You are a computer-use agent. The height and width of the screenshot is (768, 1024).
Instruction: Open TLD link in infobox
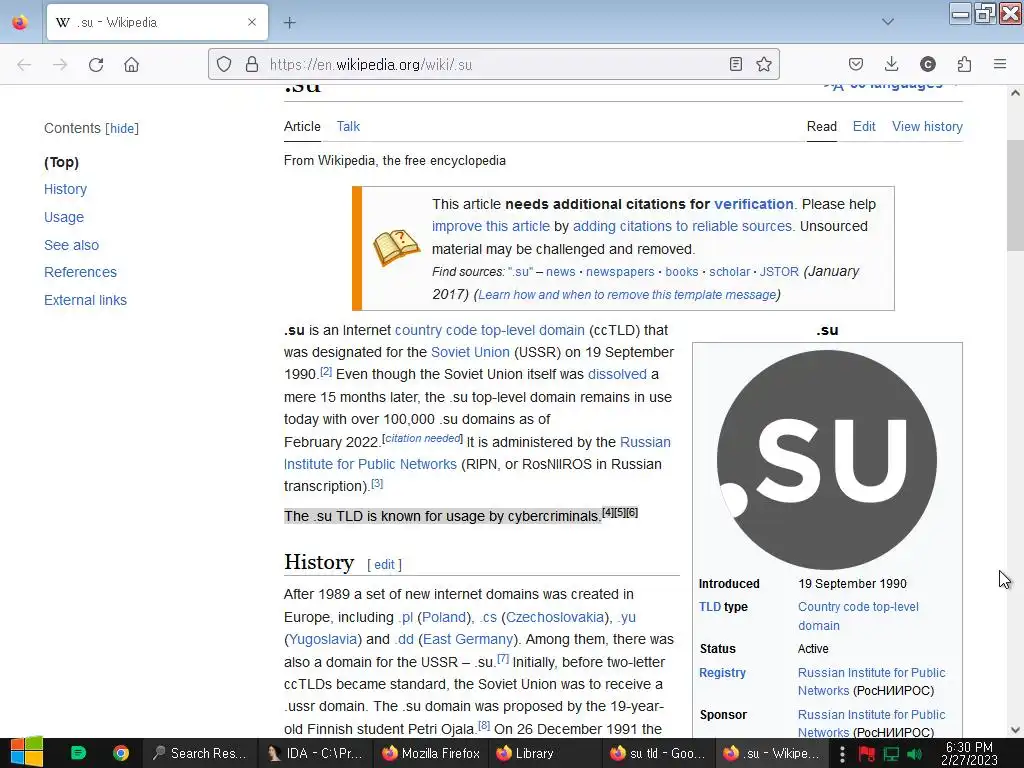710,607
